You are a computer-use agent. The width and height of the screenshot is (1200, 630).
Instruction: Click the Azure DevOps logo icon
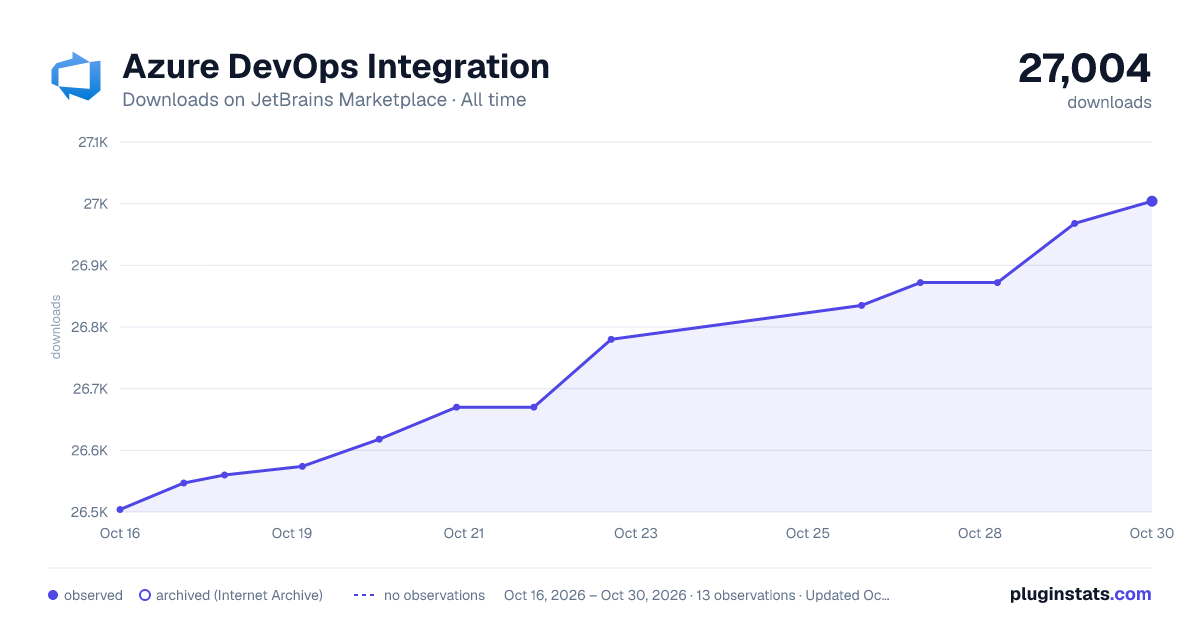pos(76,76)
